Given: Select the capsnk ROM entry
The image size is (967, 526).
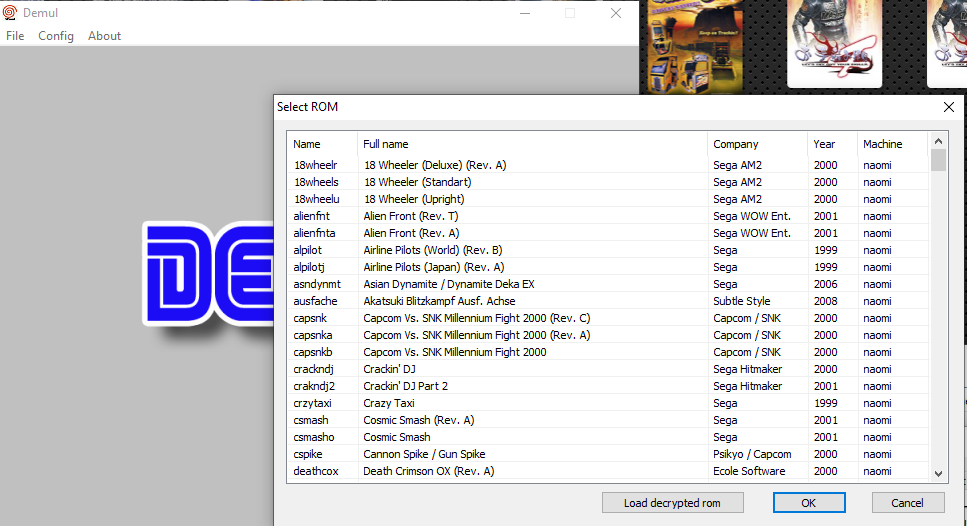Looking at the screenshot, I should (x=608, y=318).
